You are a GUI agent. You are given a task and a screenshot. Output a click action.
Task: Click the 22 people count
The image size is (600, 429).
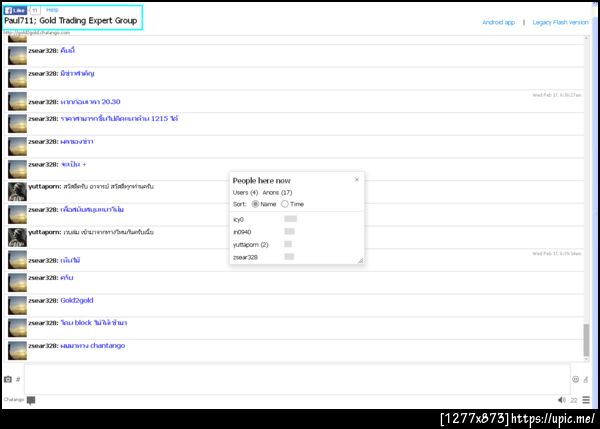(x=574, y=400)
